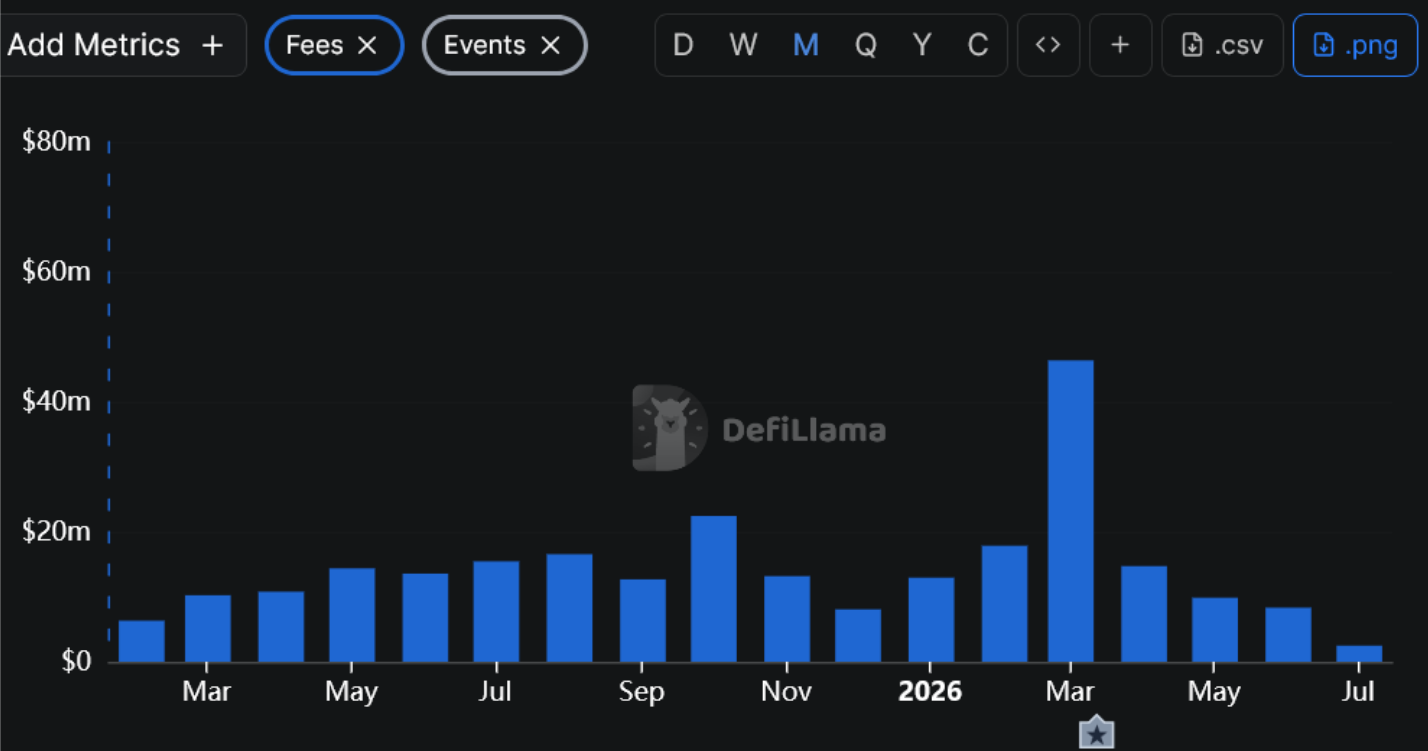Select Yearly (Y) grouping
The image size is (1428, 751).
922,45
